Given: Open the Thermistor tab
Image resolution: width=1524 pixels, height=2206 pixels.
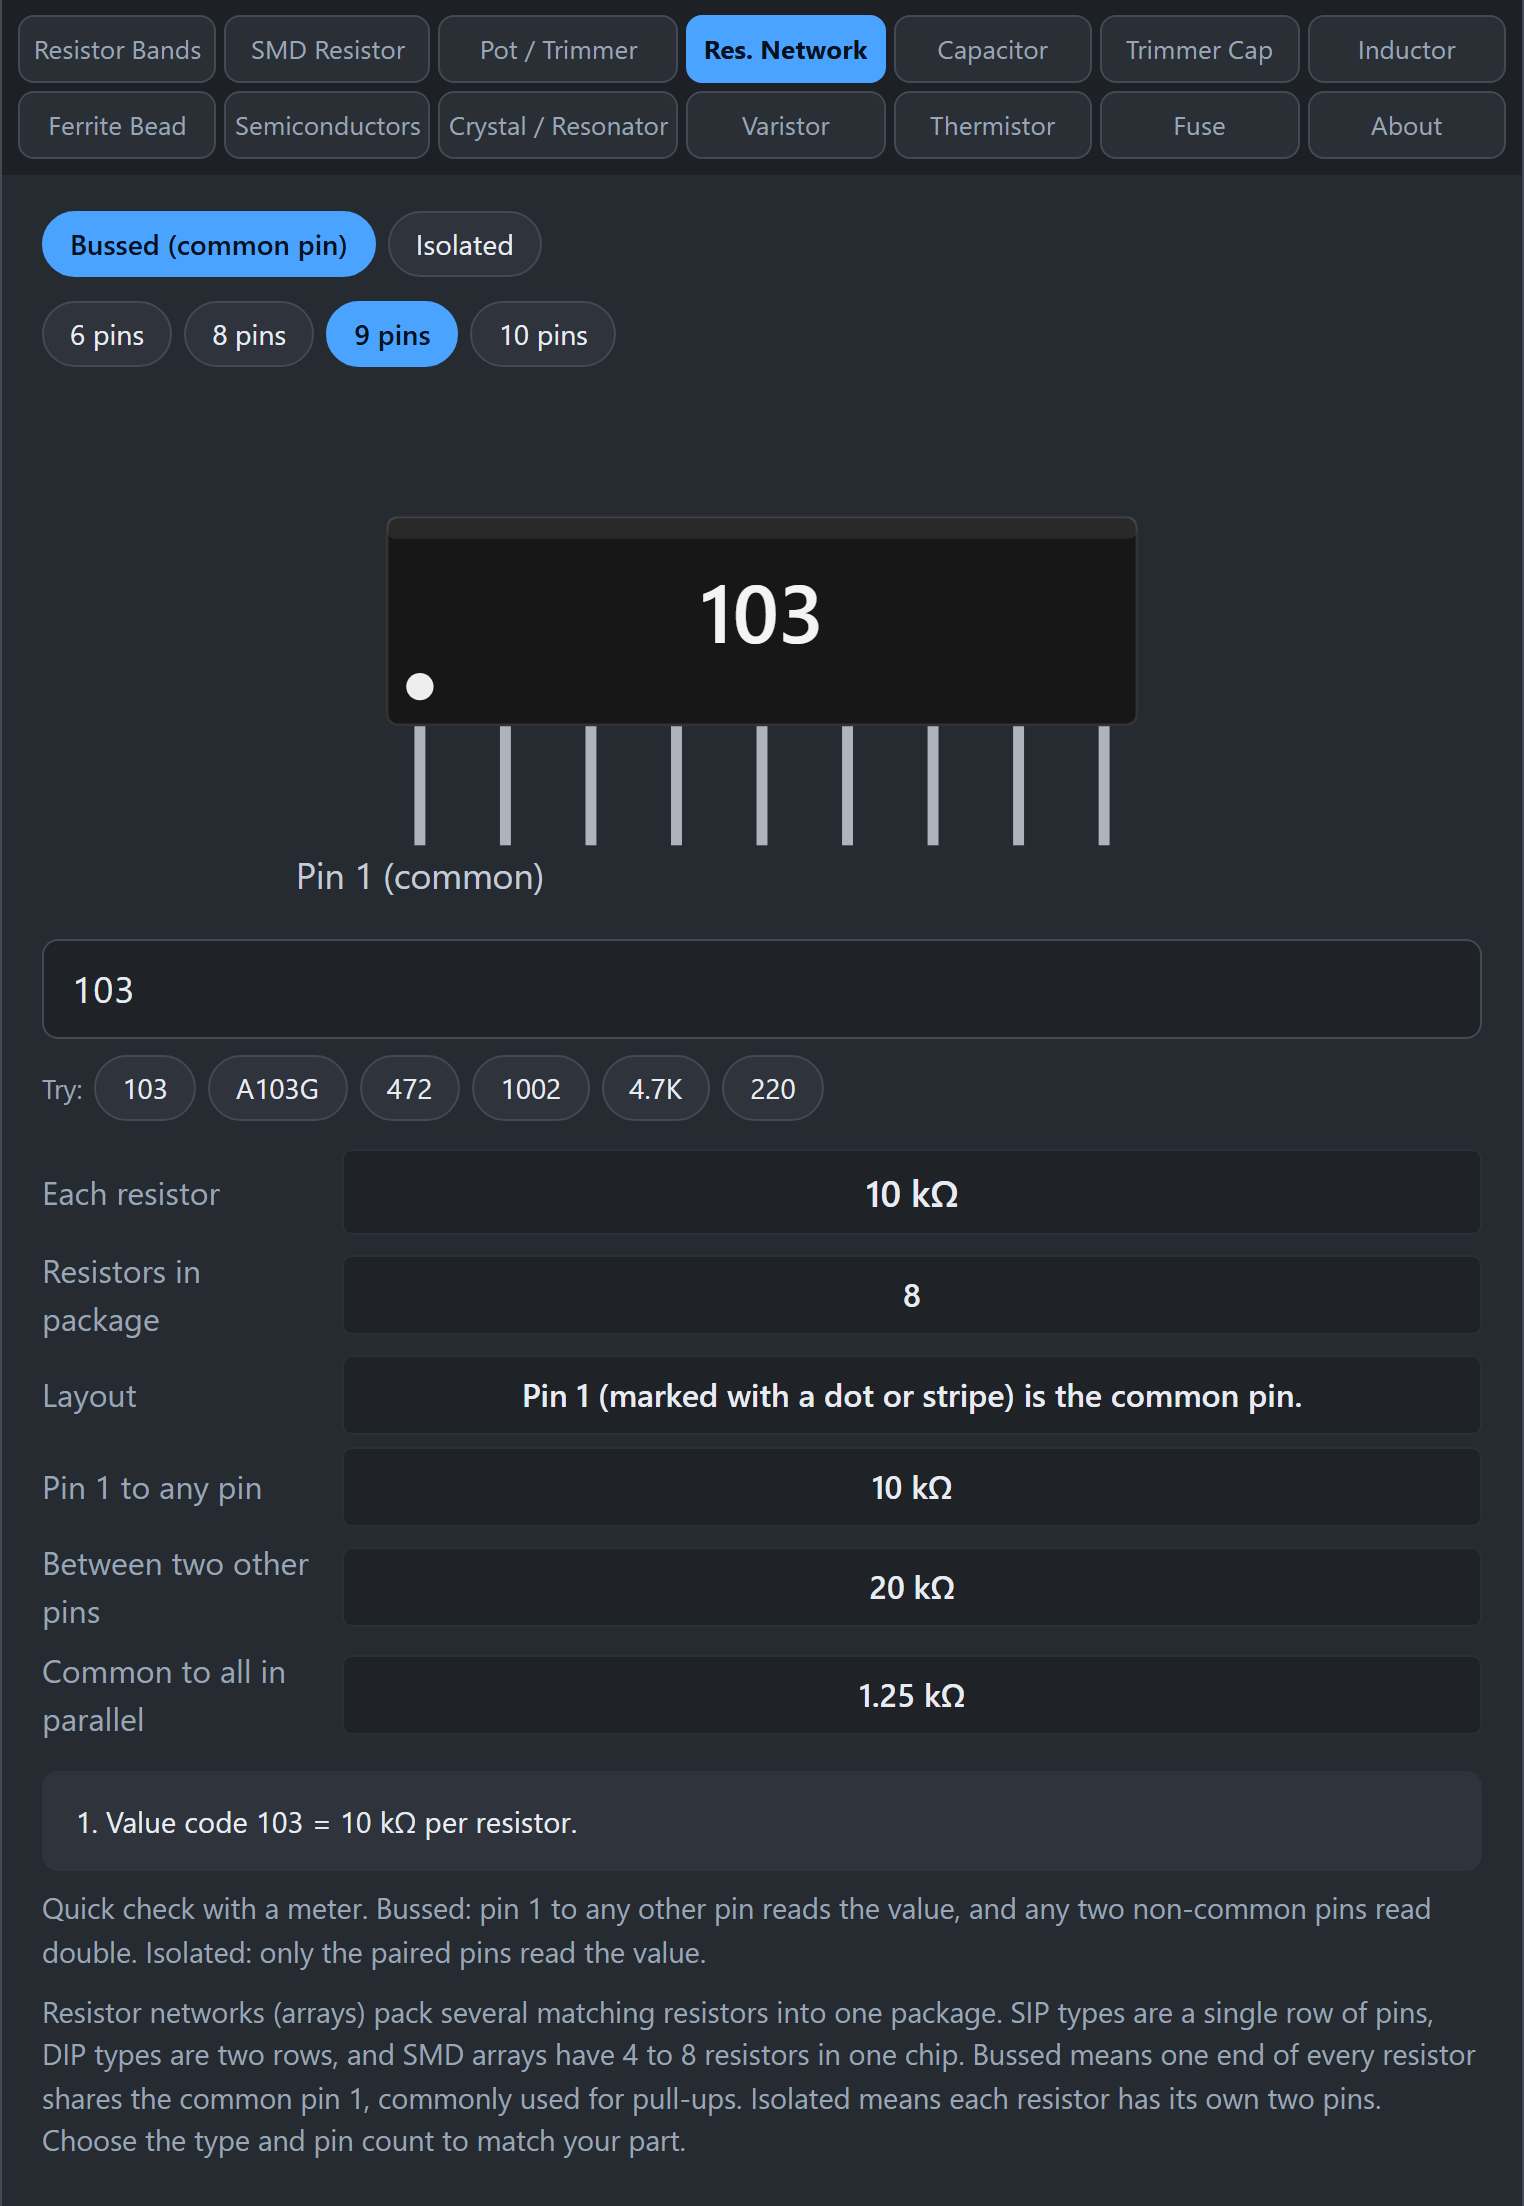Looking at the screenshot, I should 992,125.
